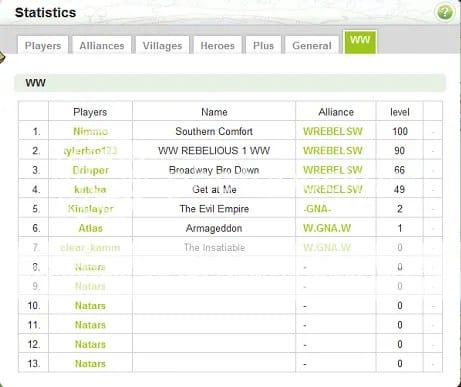
Task: Click Southern Comfort wonder name
Action: [x=214, y=131]
